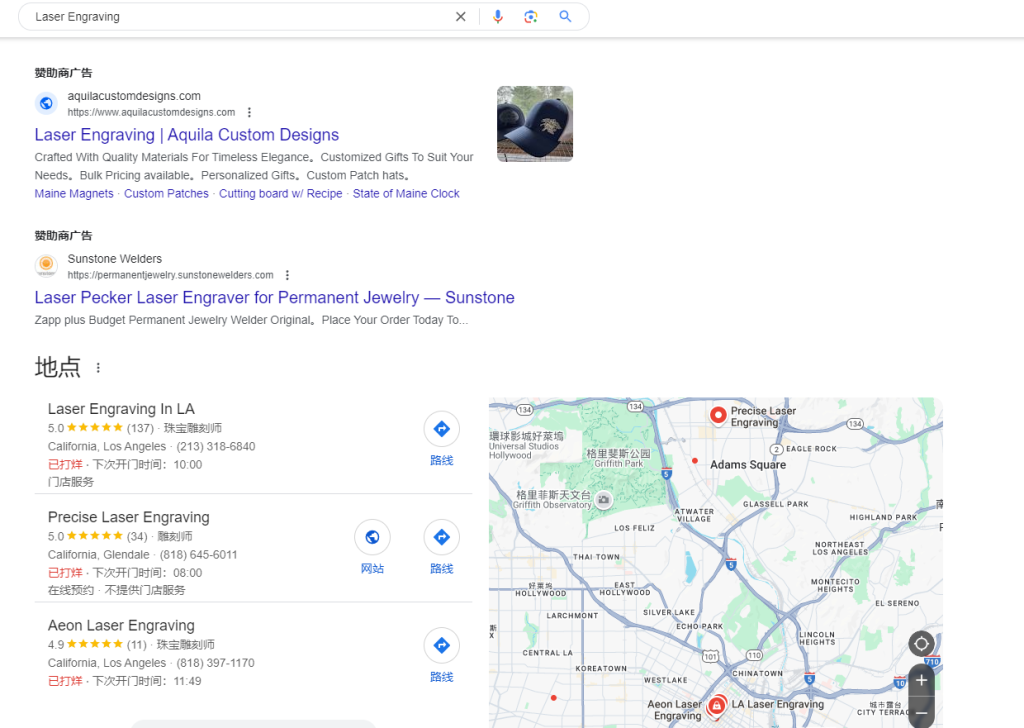
Task: Click the engraved hat ad thumbnail
Action: click(x=535, y=124)
